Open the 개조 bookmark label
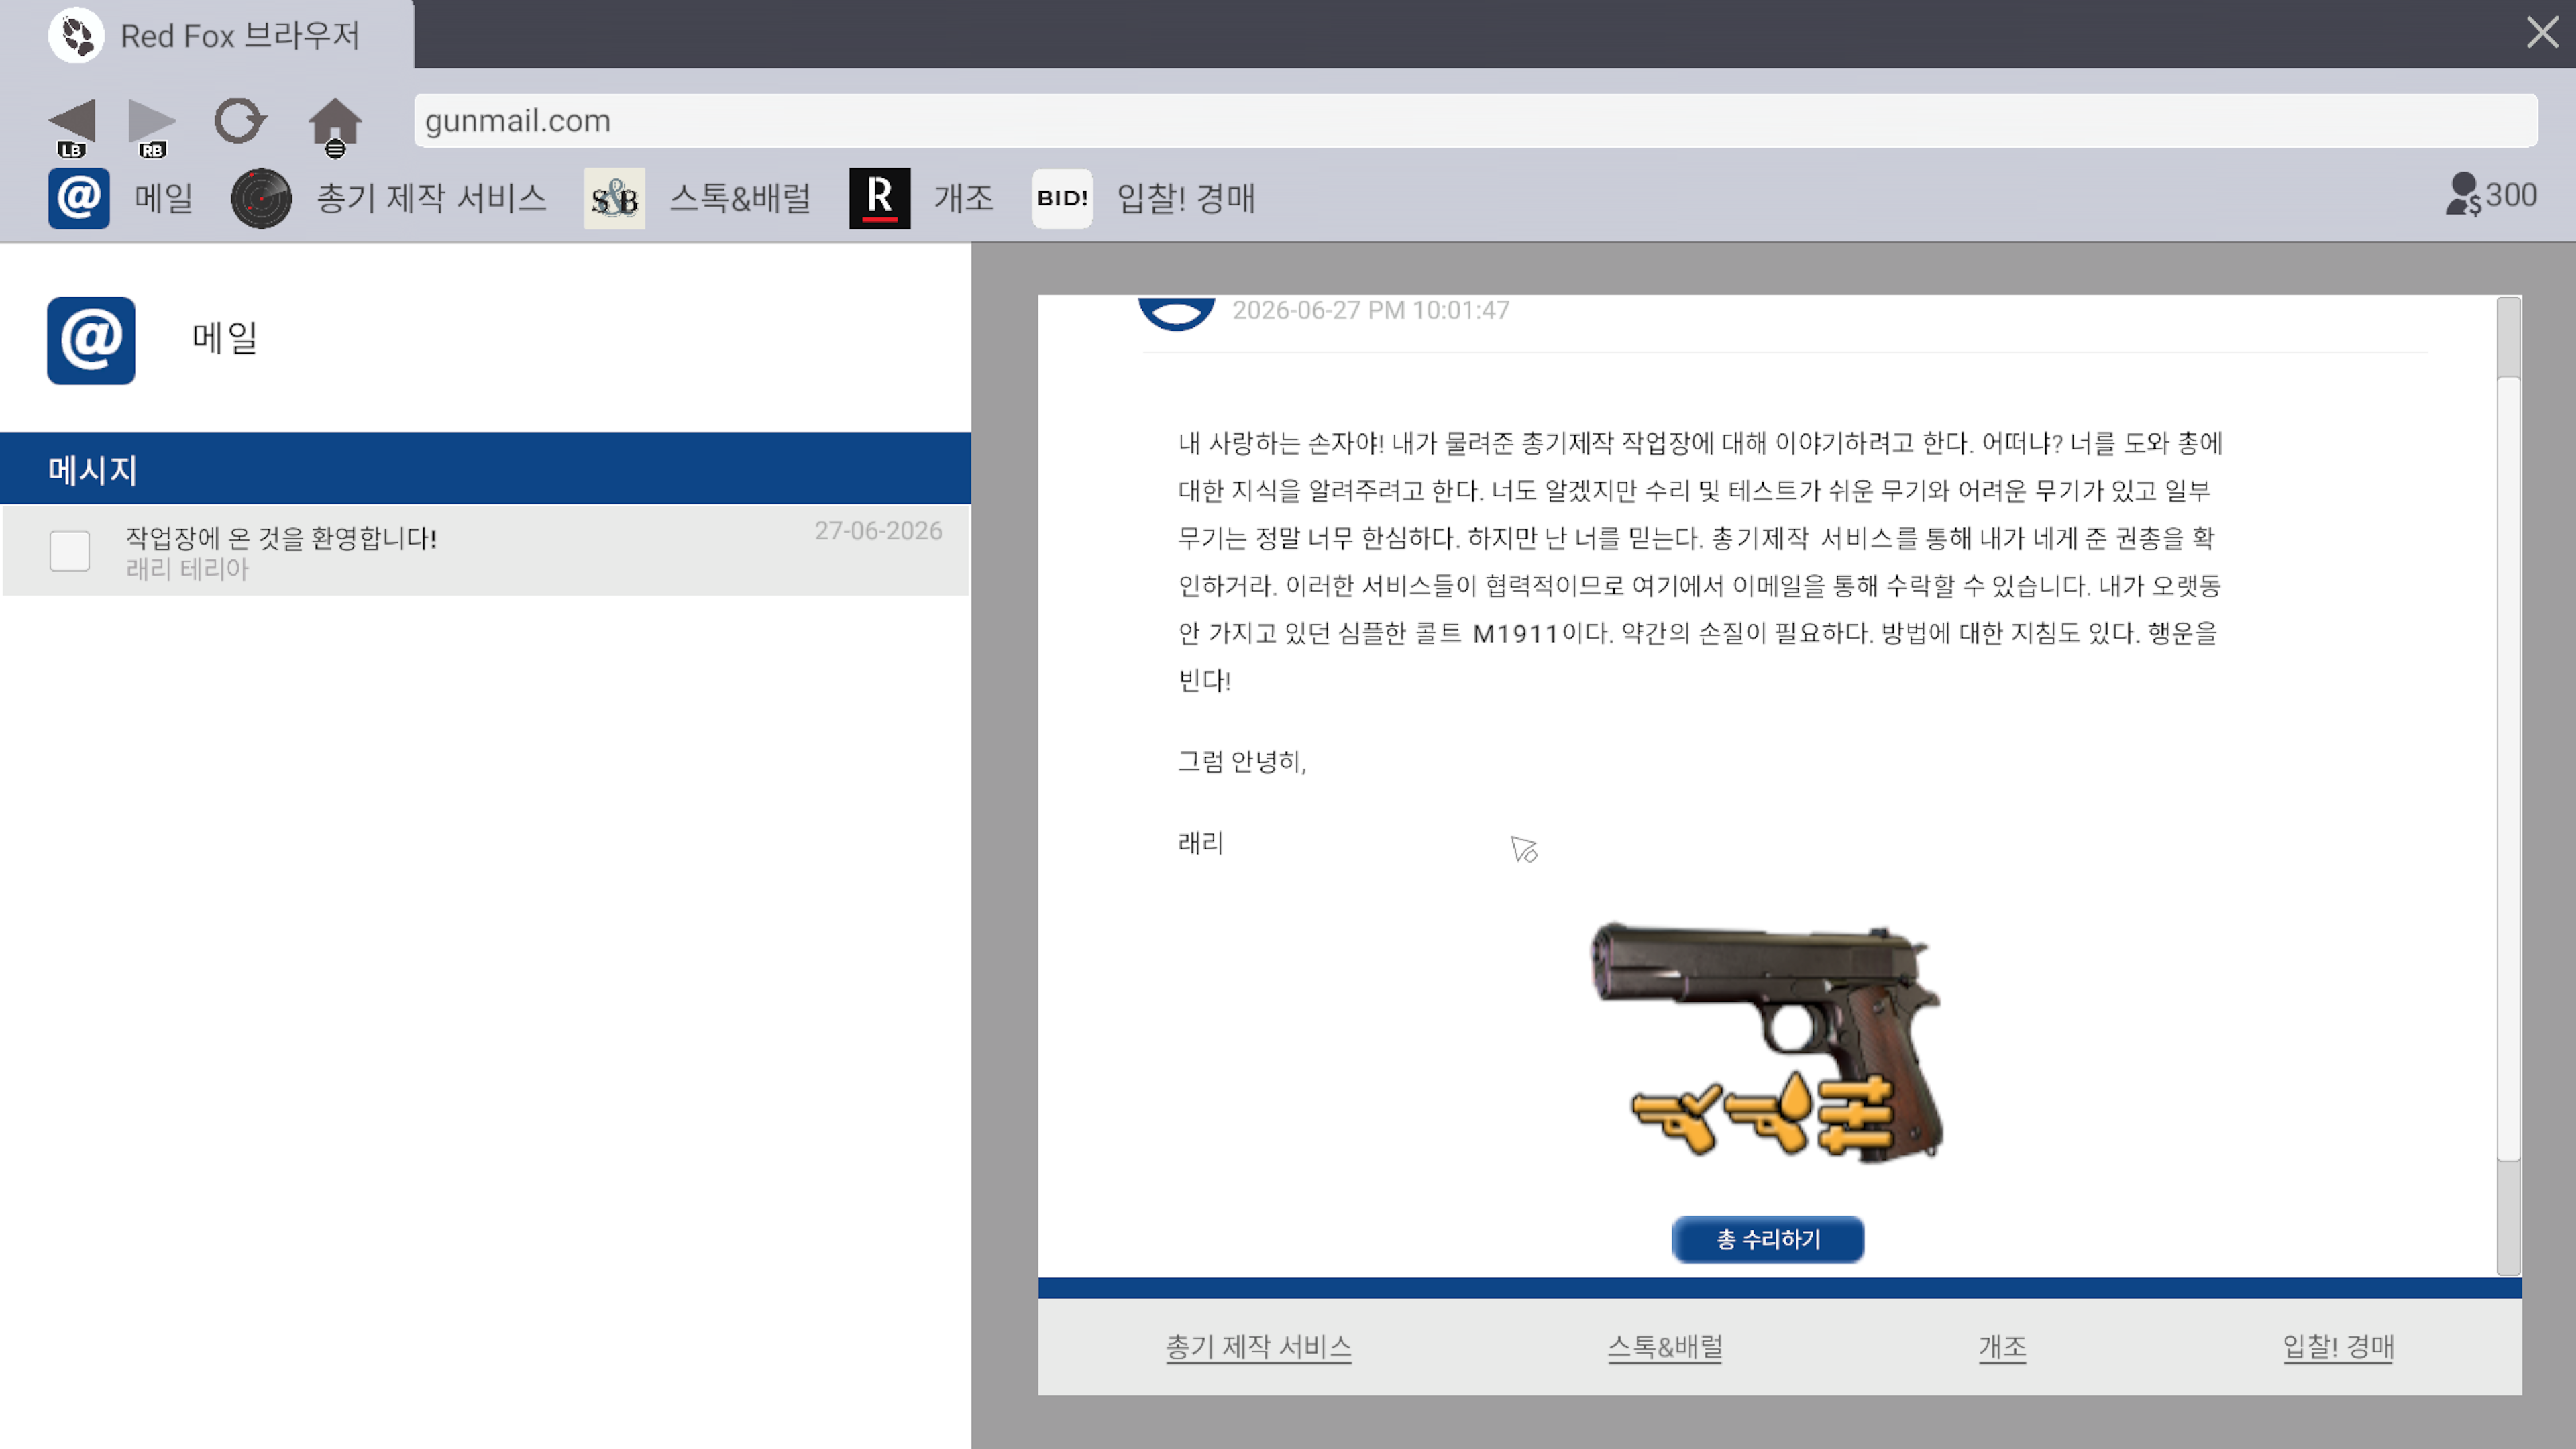 (x=963, y=198)
